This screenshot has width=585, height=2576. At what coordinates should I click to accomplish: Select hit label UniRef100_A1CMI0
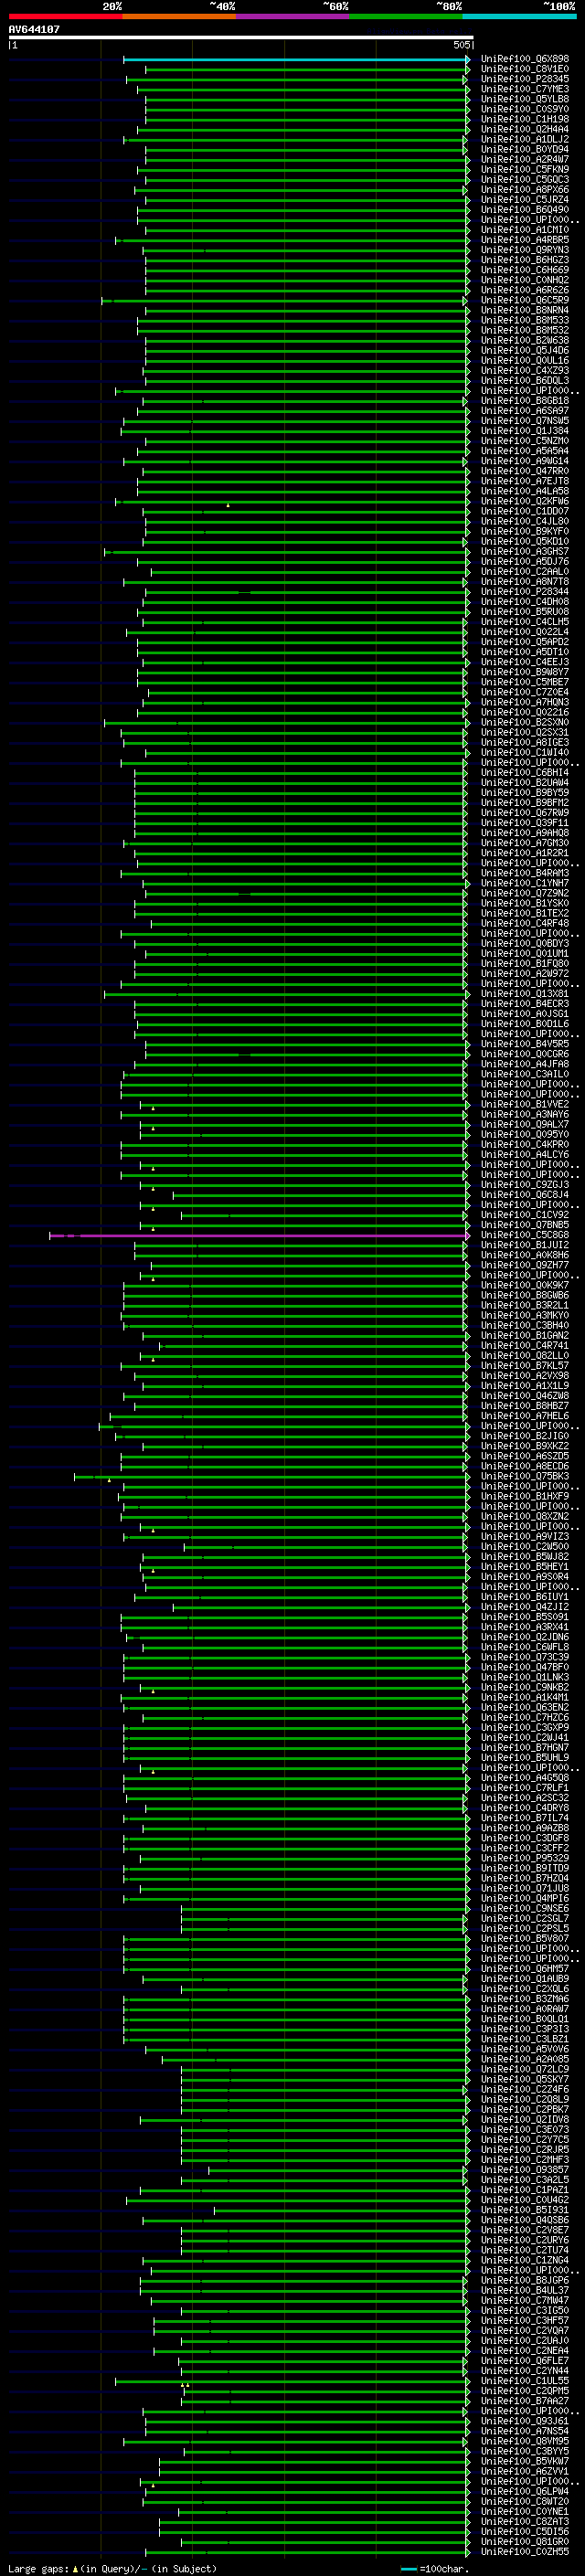(x=524, y=230)
